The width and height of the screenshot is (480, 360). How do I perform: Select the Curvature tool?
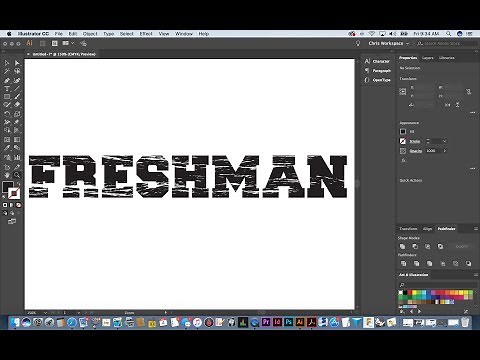point(17,80)
